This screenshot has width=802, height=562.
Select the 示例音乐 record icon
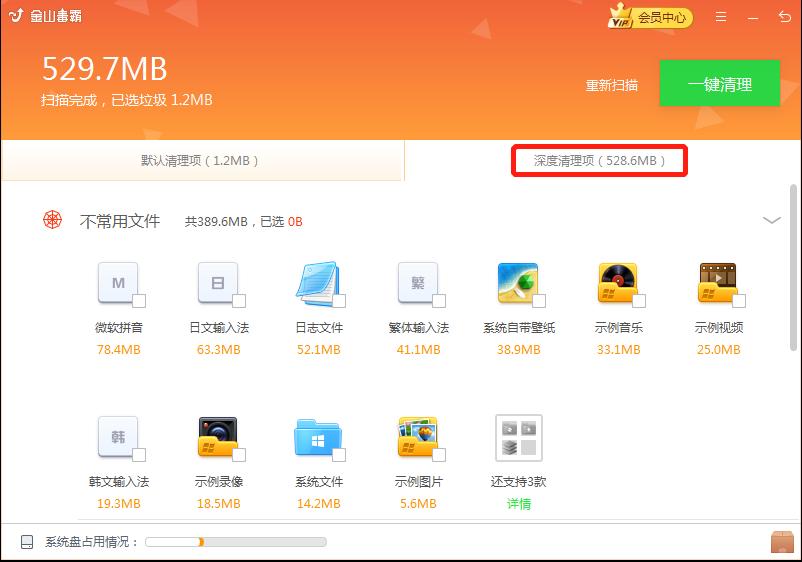click(x=618, y=282)
